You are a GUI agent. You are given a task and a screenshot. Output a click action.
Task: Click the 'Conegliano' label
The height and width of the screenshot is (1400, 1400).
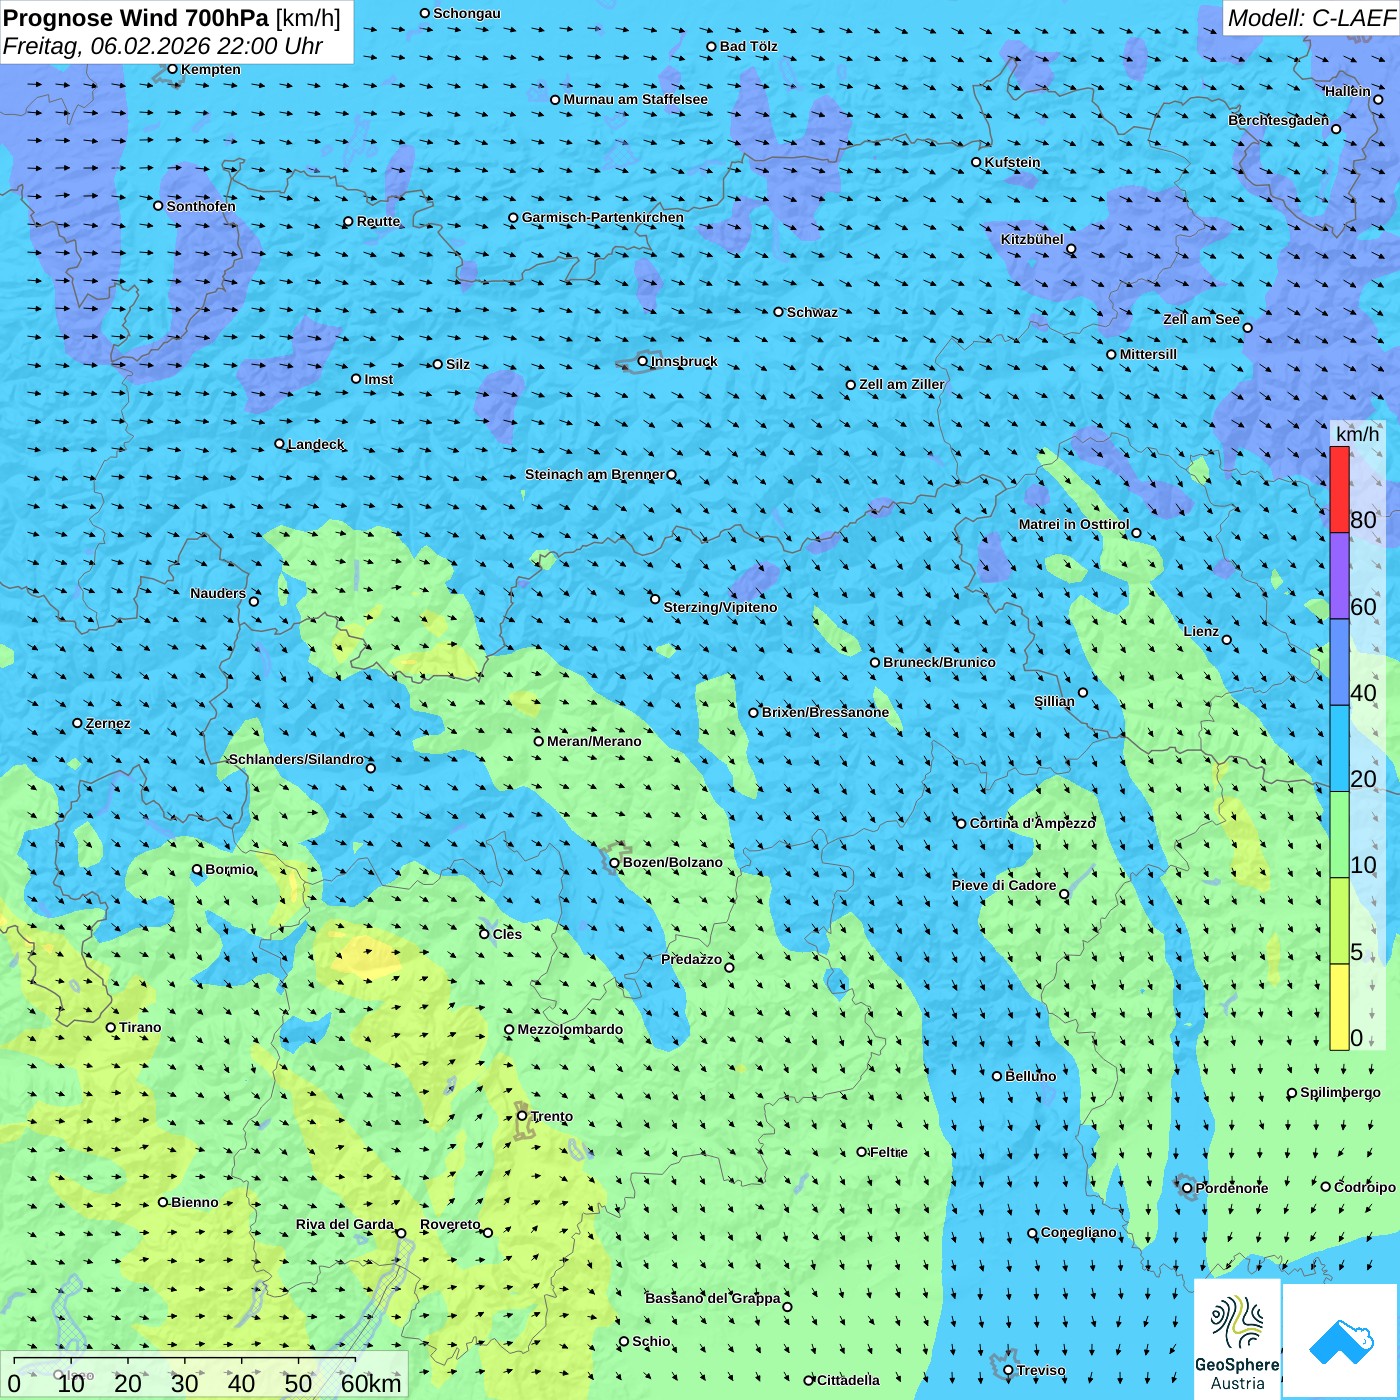coord(1079,1232)
